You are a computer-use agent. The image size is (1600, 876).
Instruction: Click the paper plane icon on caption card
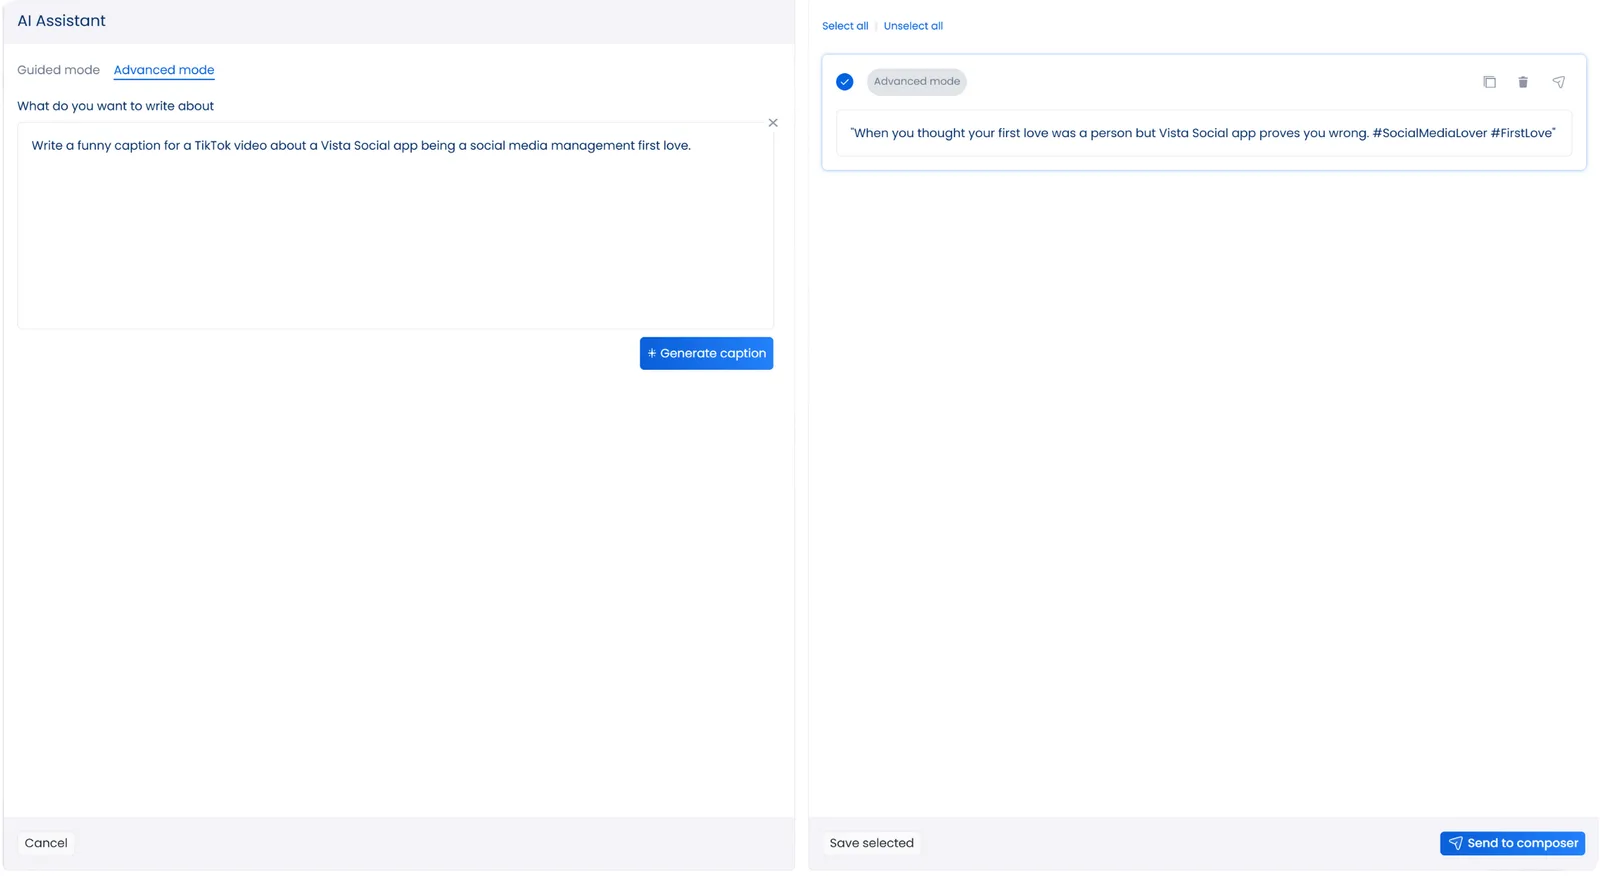(x=1558, y=82)
